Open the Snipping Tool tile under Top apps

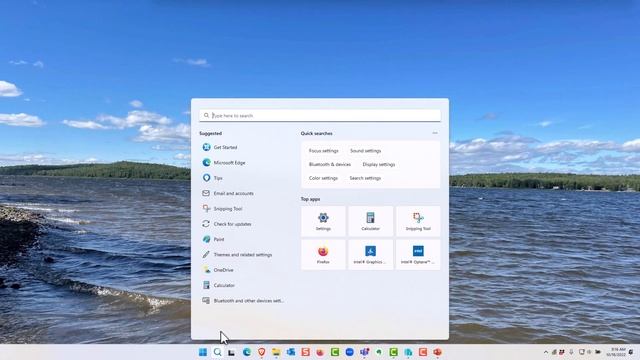[418, 221]
